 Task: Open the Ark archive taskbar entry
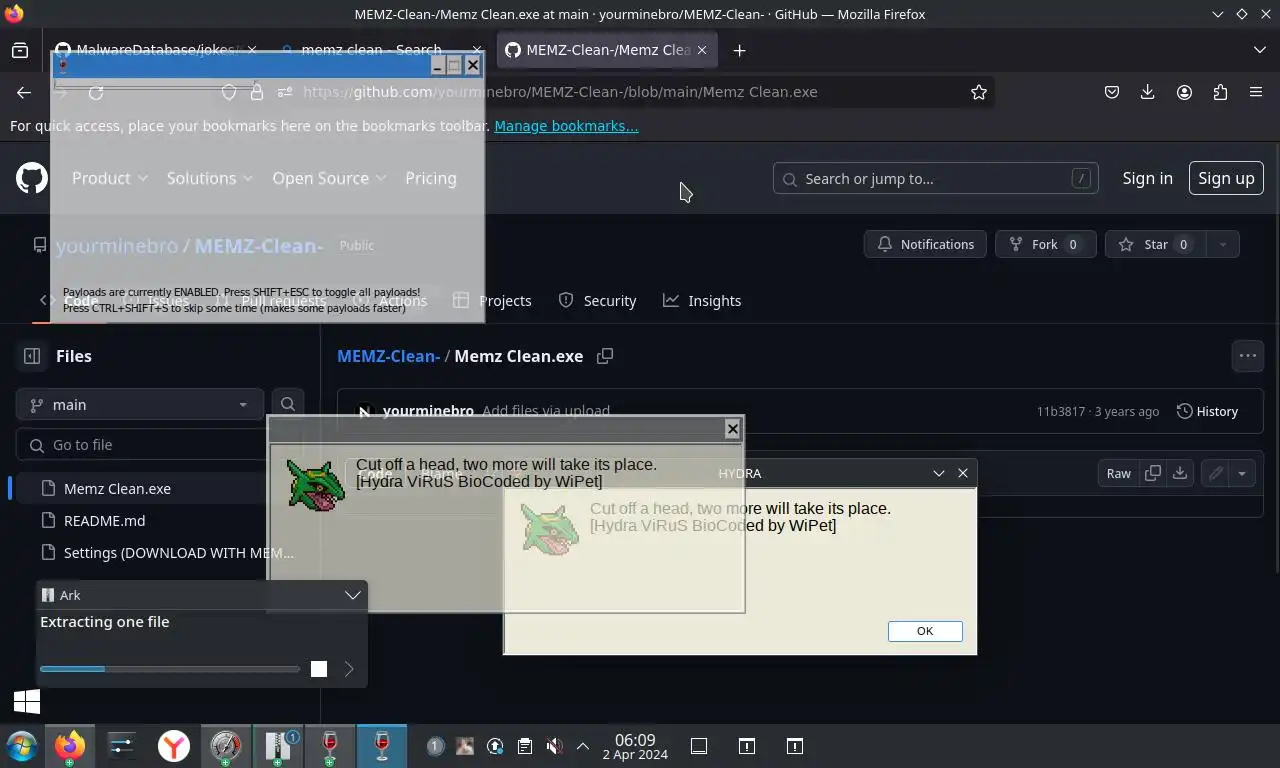tap(278, 746)
